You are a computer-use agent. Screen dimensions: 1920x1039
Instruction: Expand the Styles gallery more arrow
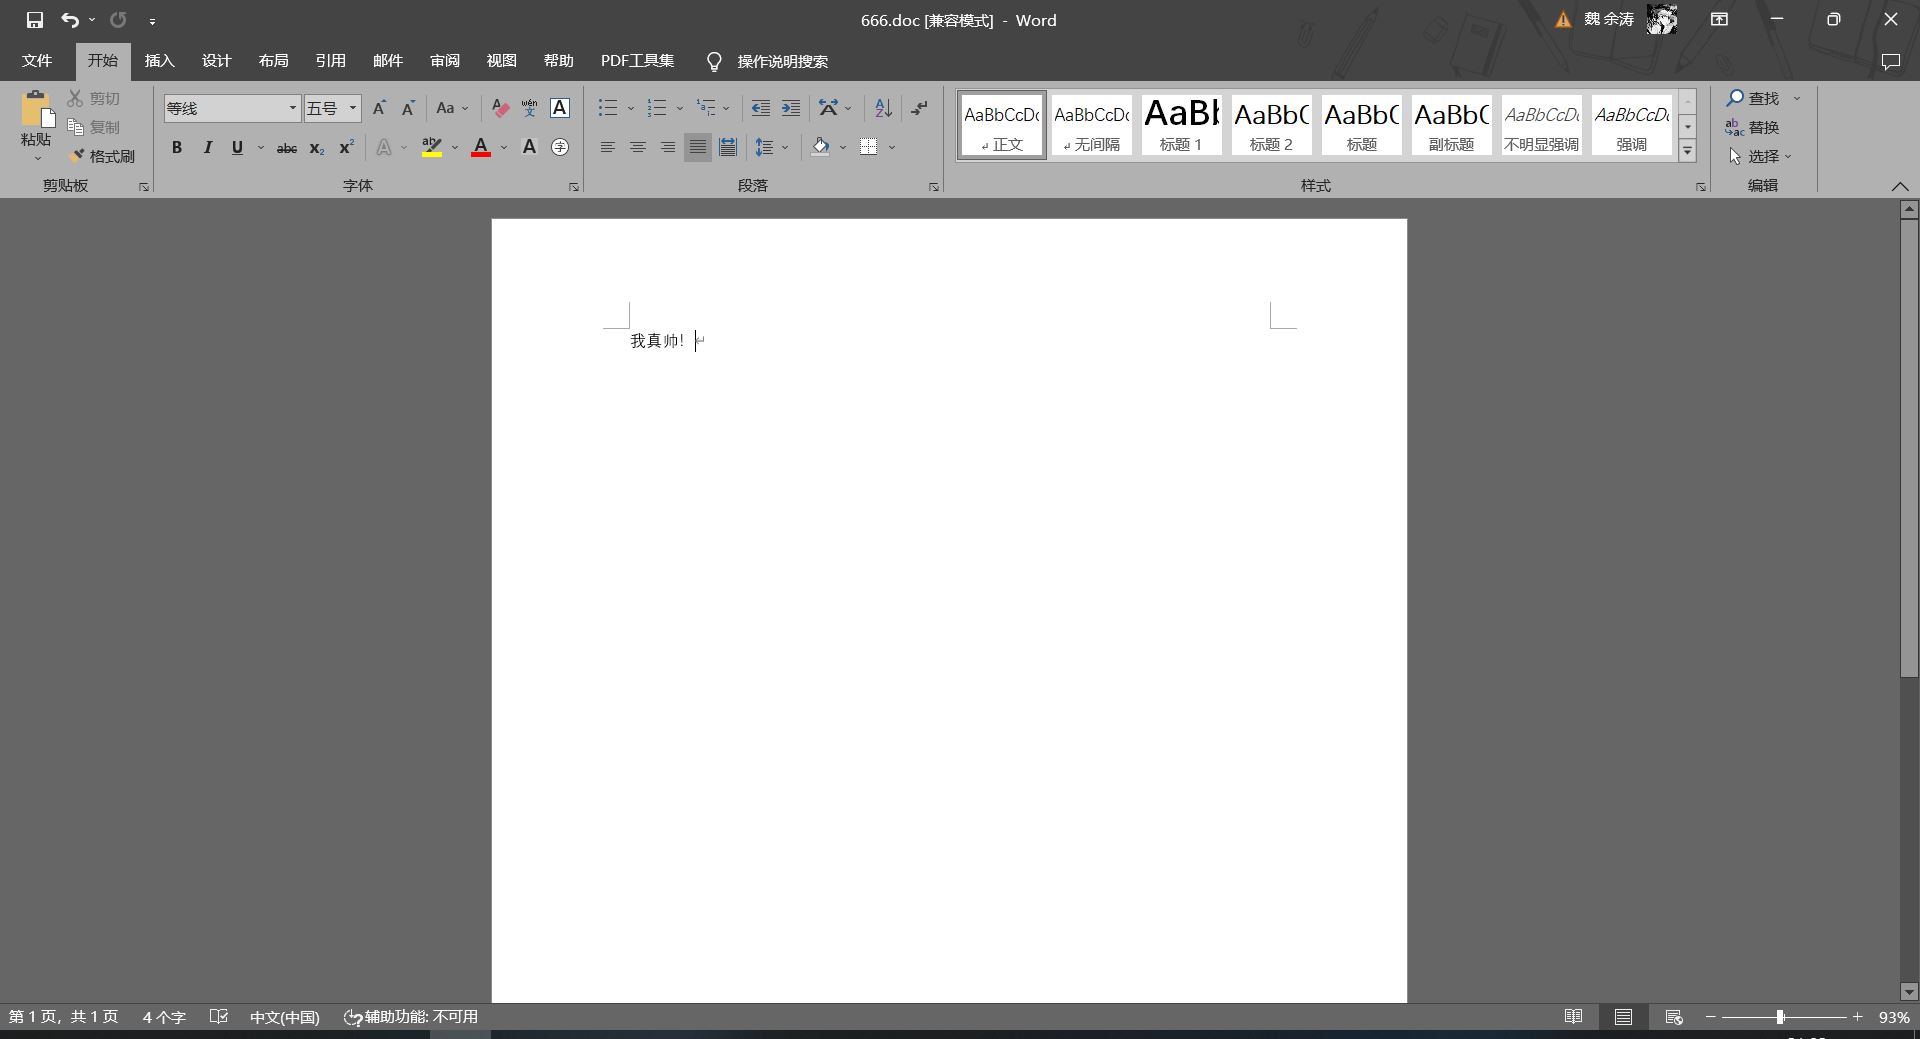(x=1687, y=151)
